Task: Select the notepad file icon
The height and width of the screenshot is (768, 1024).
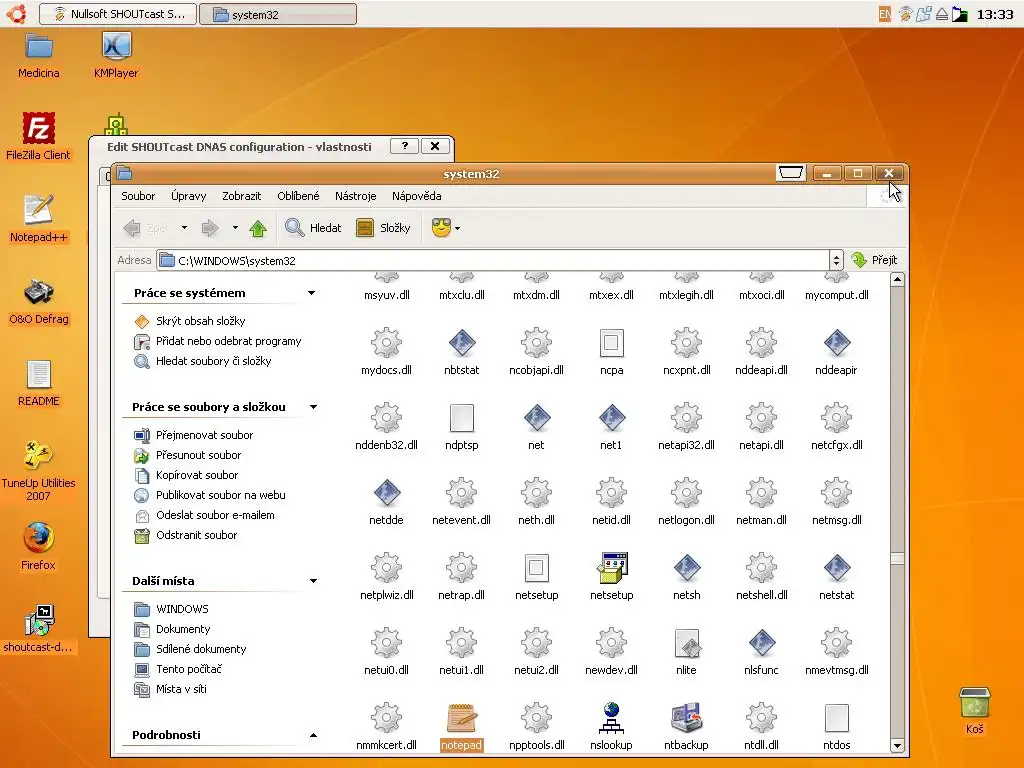Action: (462, 718)
